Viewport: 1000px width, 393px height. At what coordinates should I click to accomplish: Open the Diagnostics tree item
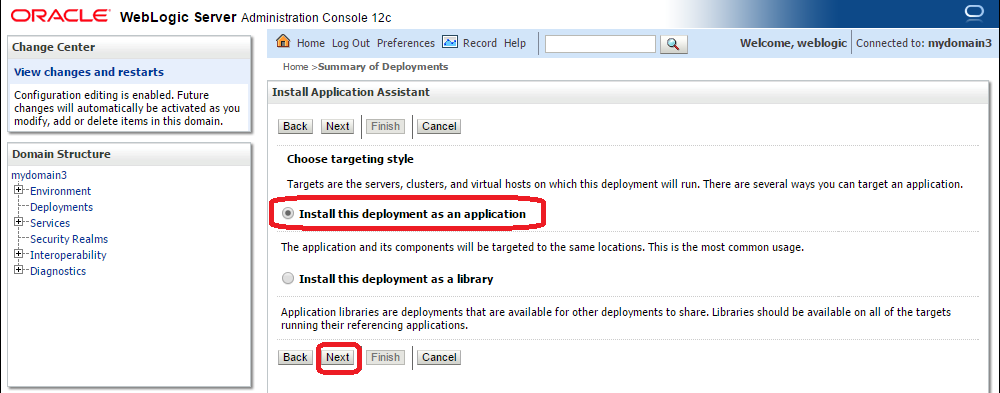(58, 271)
